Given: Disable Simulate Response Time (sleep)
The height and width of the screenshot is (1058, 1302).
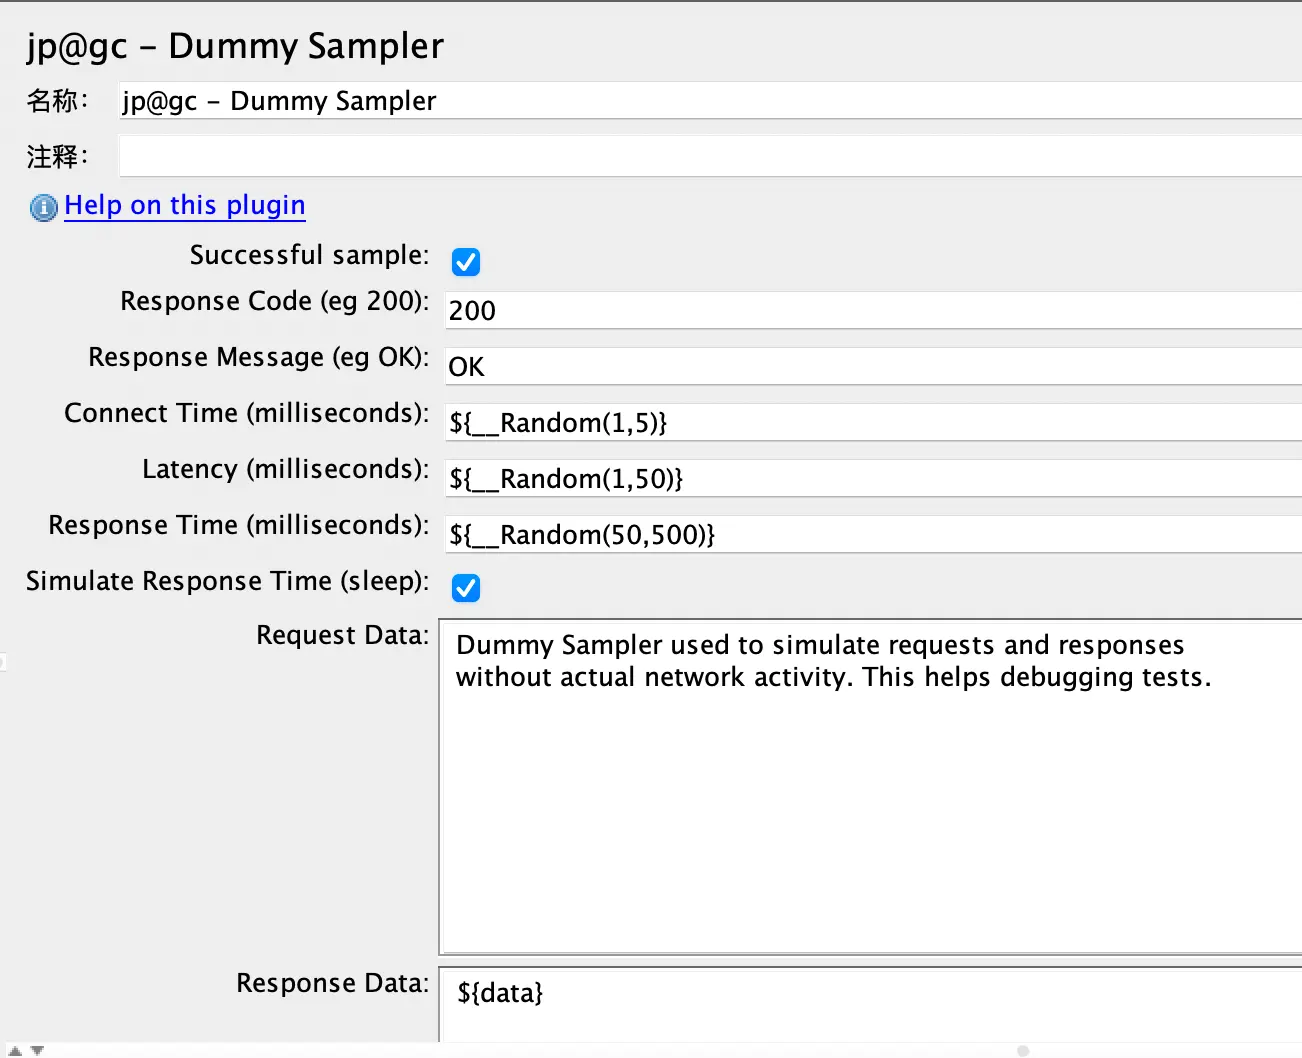Looking at the screenshot, I should (x=466, y=588).
